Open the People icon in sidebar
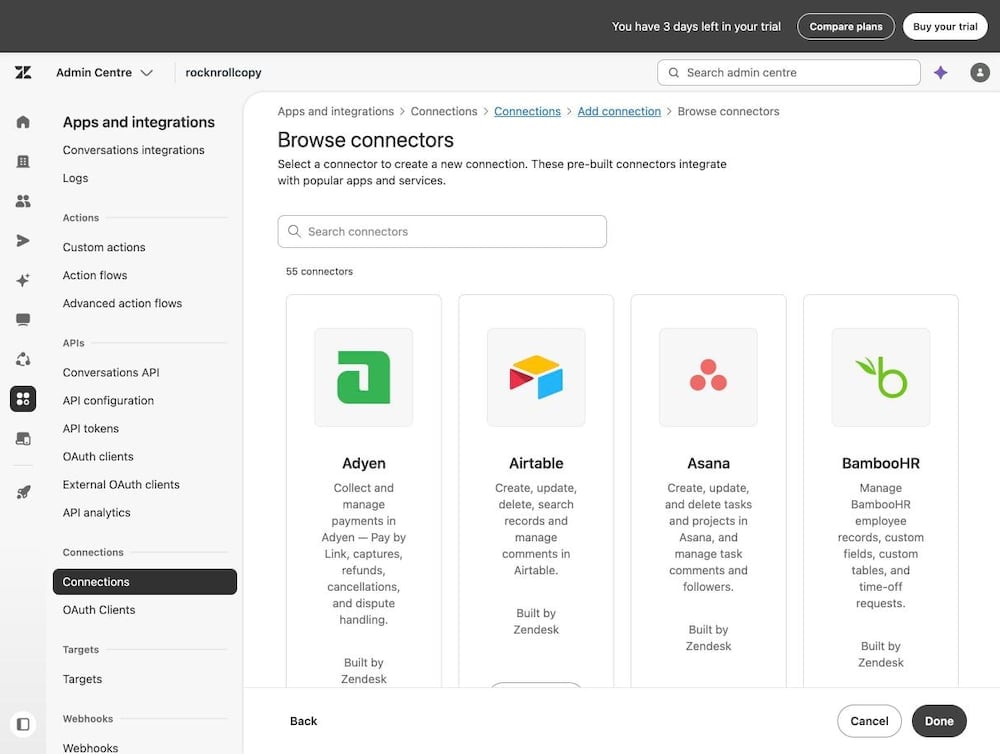 pyautogui.click(x=23, y=201)
